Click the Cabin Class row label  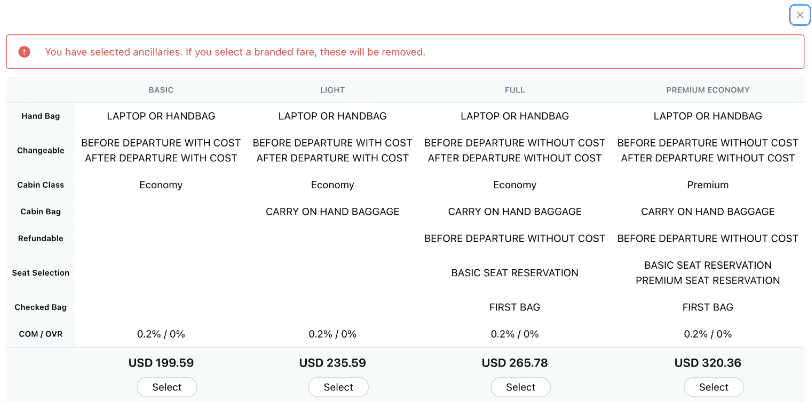point(41,185)
